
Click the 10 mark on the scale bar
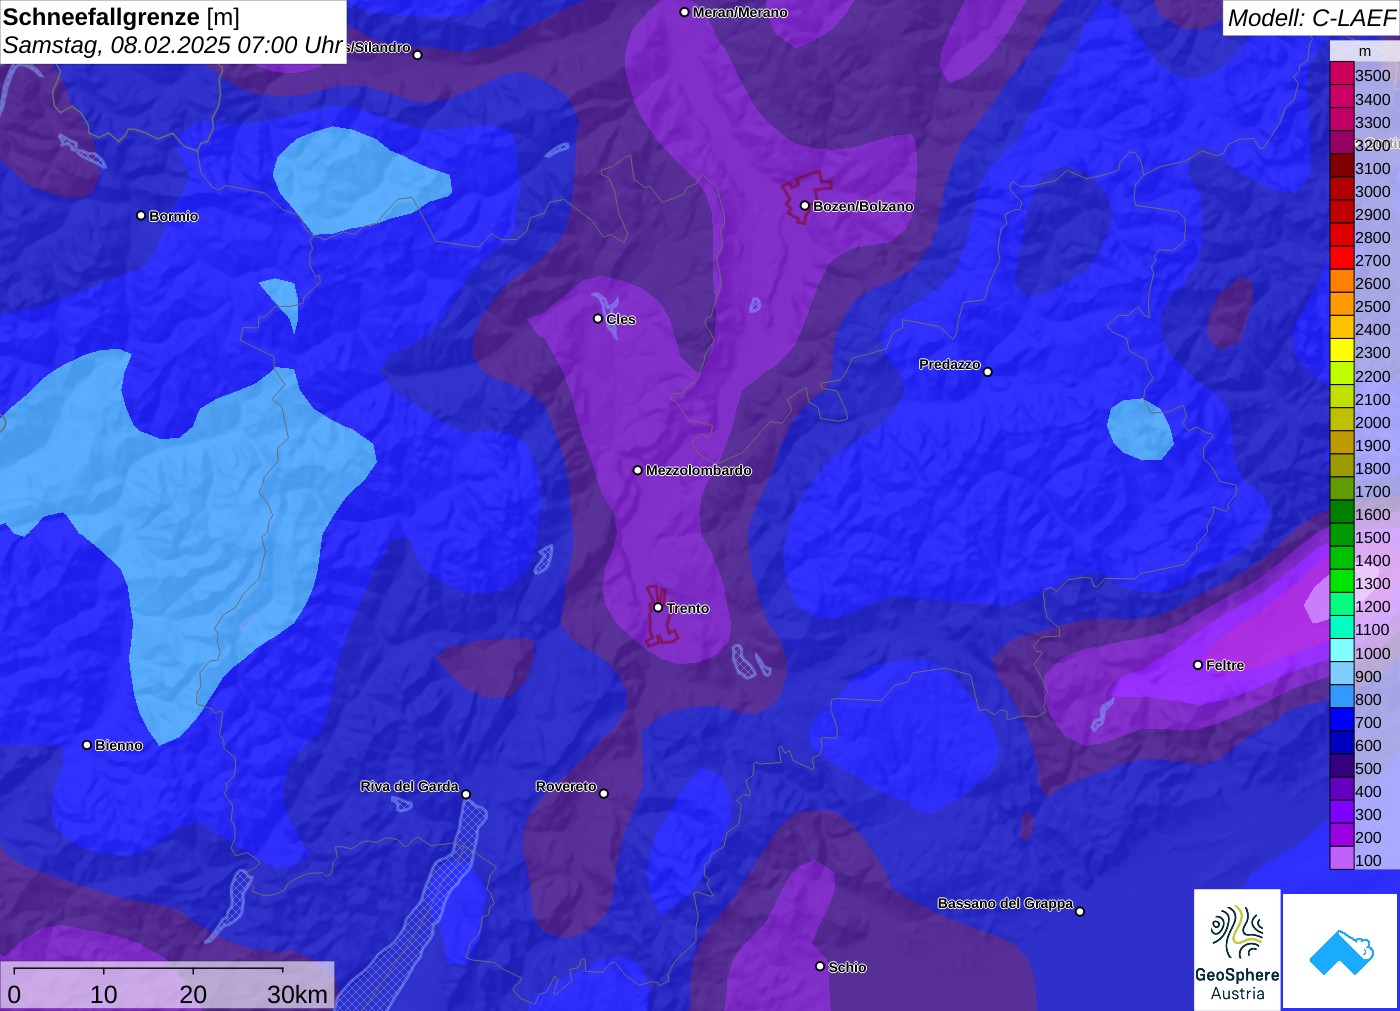click(103, 994)
